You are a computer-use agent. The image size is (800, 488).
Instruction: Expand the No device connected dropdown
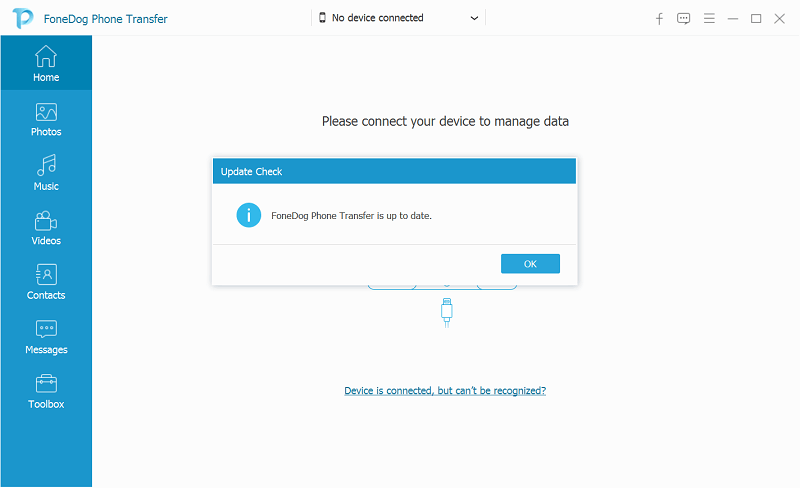click(398, 18)
